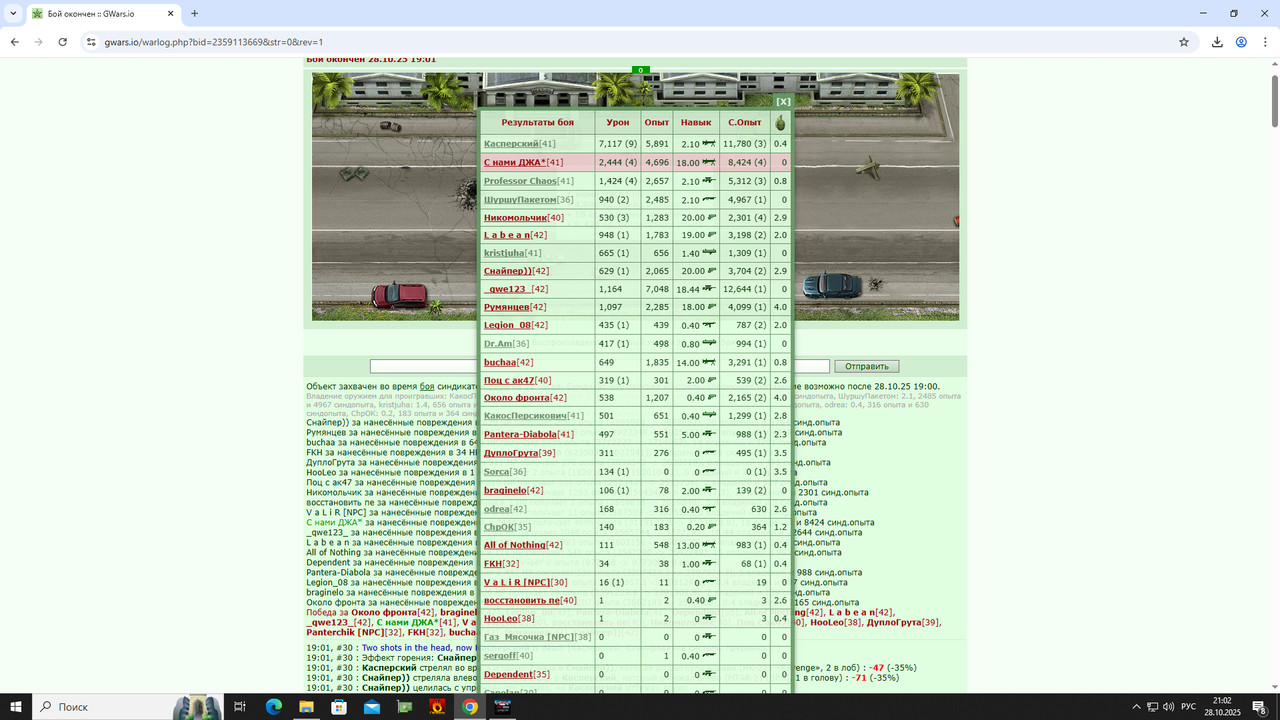
Task: Click the 'Навык' column header
Action: coord(696,122)
